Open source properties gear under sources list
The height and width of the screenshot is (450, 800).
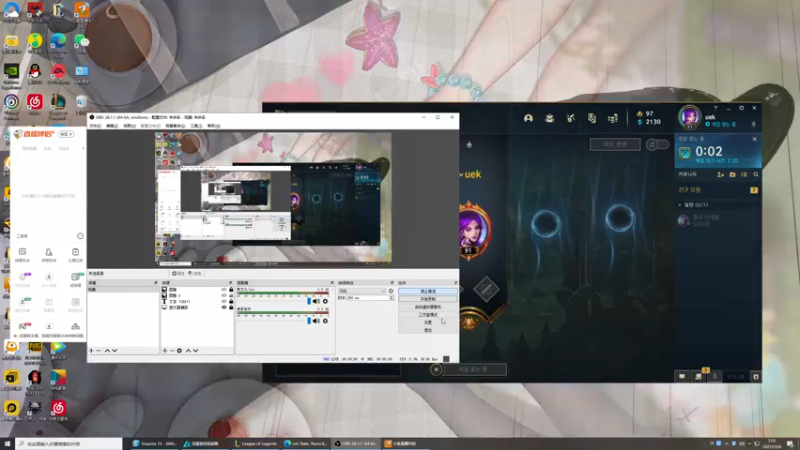pos(179,351)
